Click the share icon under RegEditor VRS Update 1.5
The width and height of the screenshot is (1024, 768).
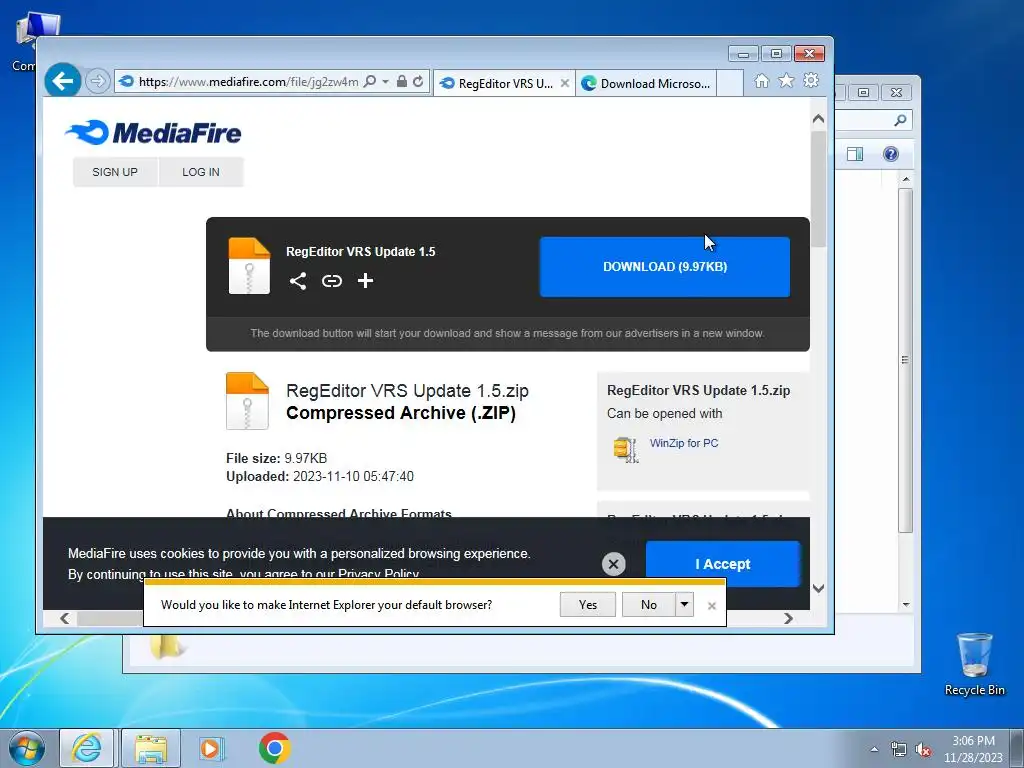(x=298, y=281)
